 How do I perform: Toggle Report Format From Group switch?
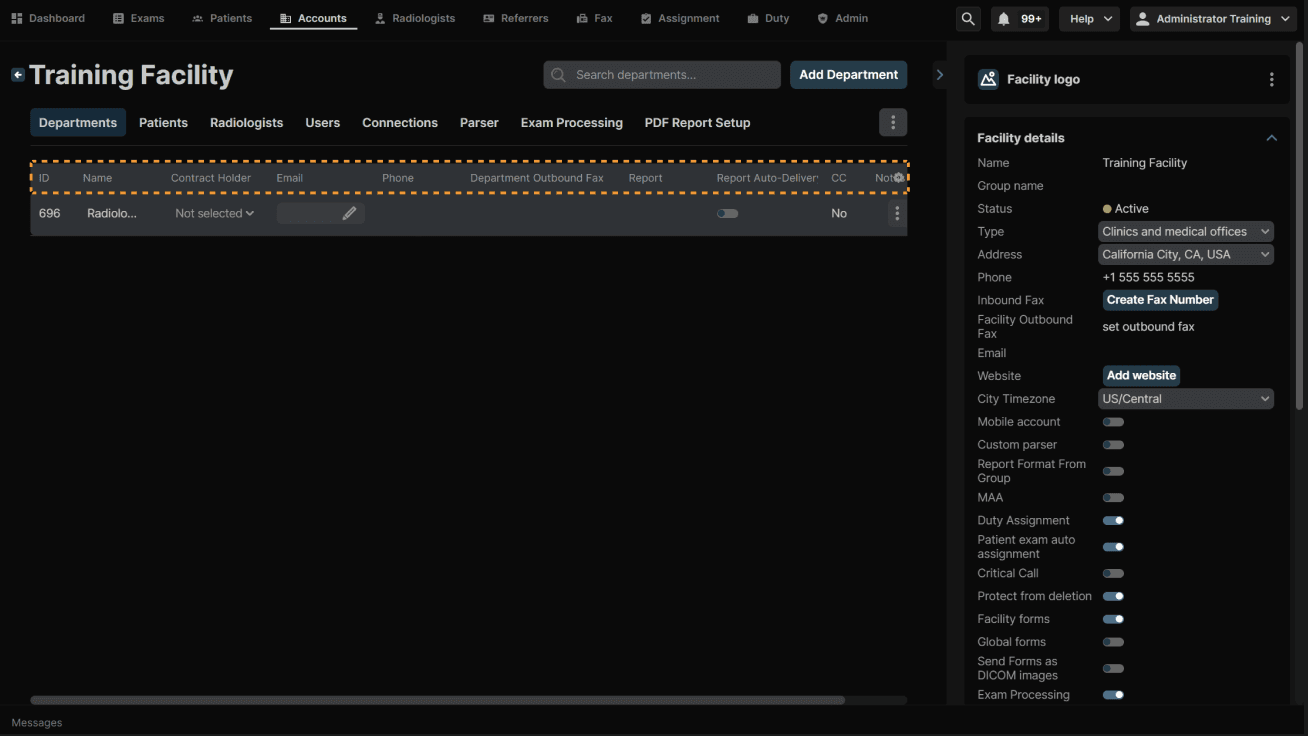coord(1113,471)
